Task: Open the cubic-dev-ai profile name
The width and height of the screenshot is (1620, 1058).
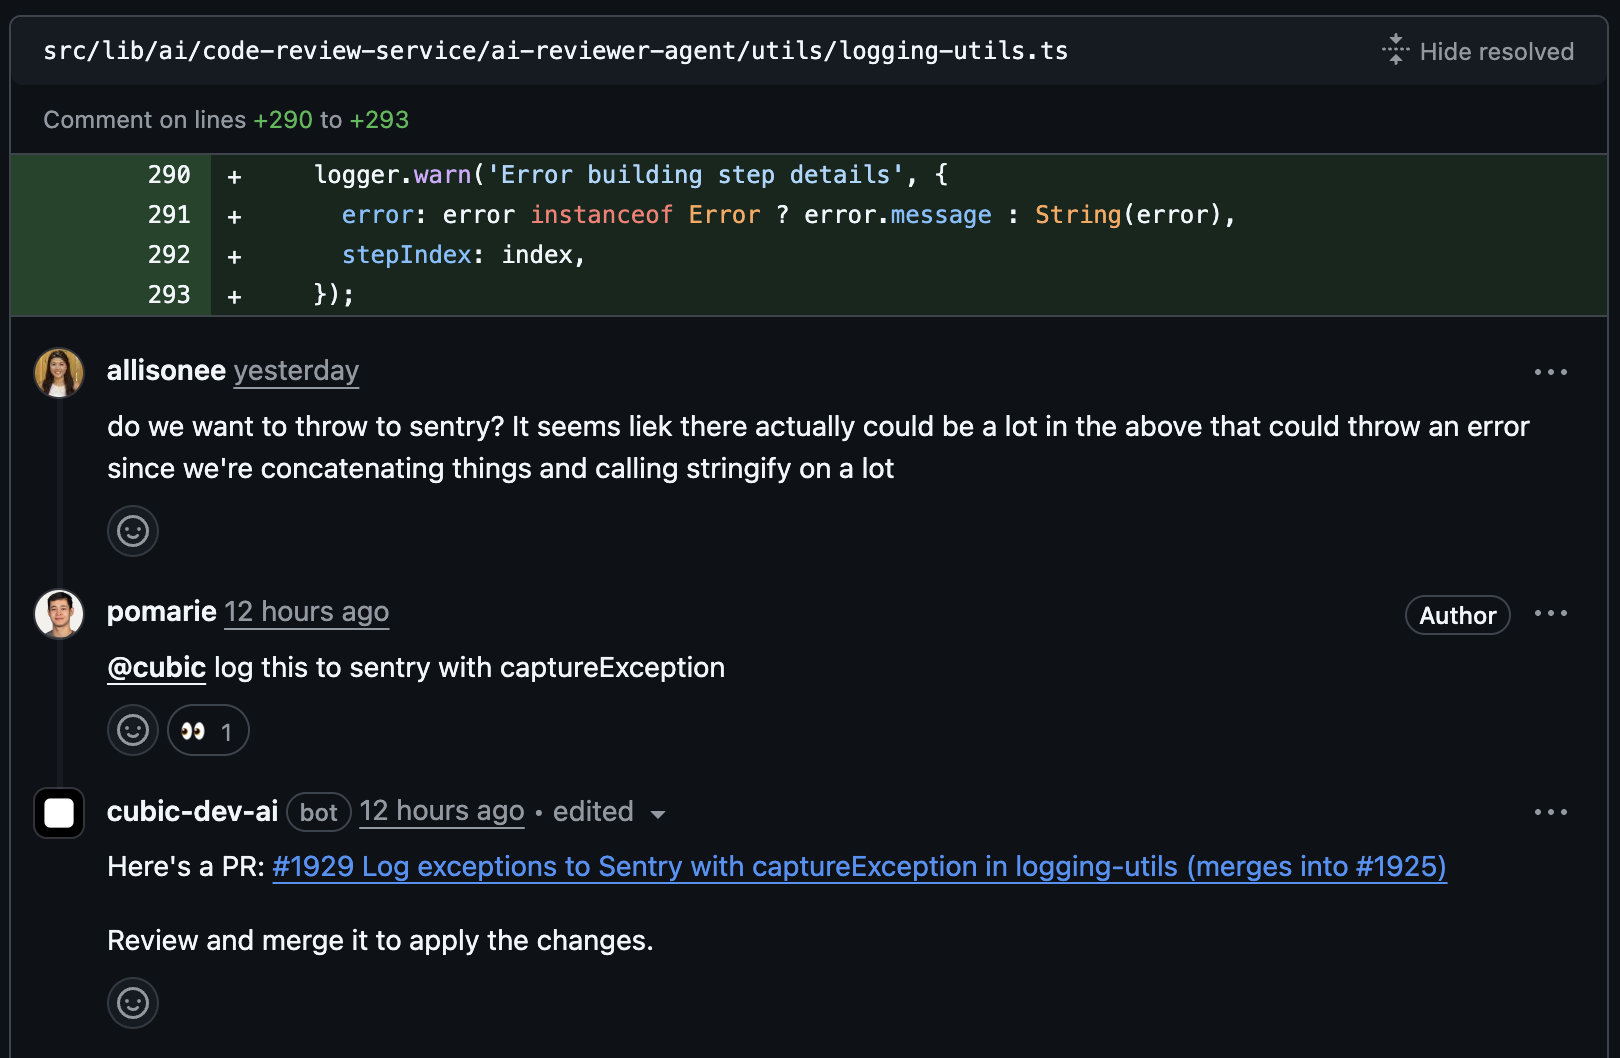Action: point(192,811)
